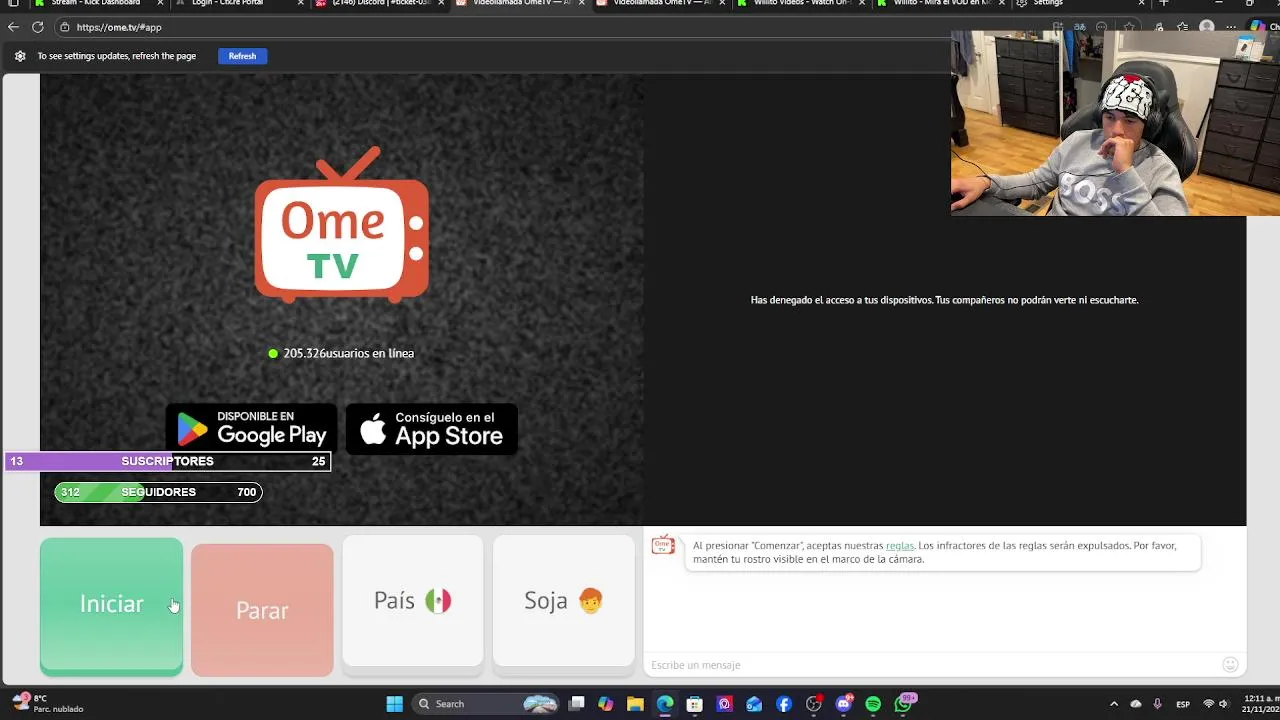Click the Parar stop button
This screenshot has height=720, width=1280.
pos(262,610)
